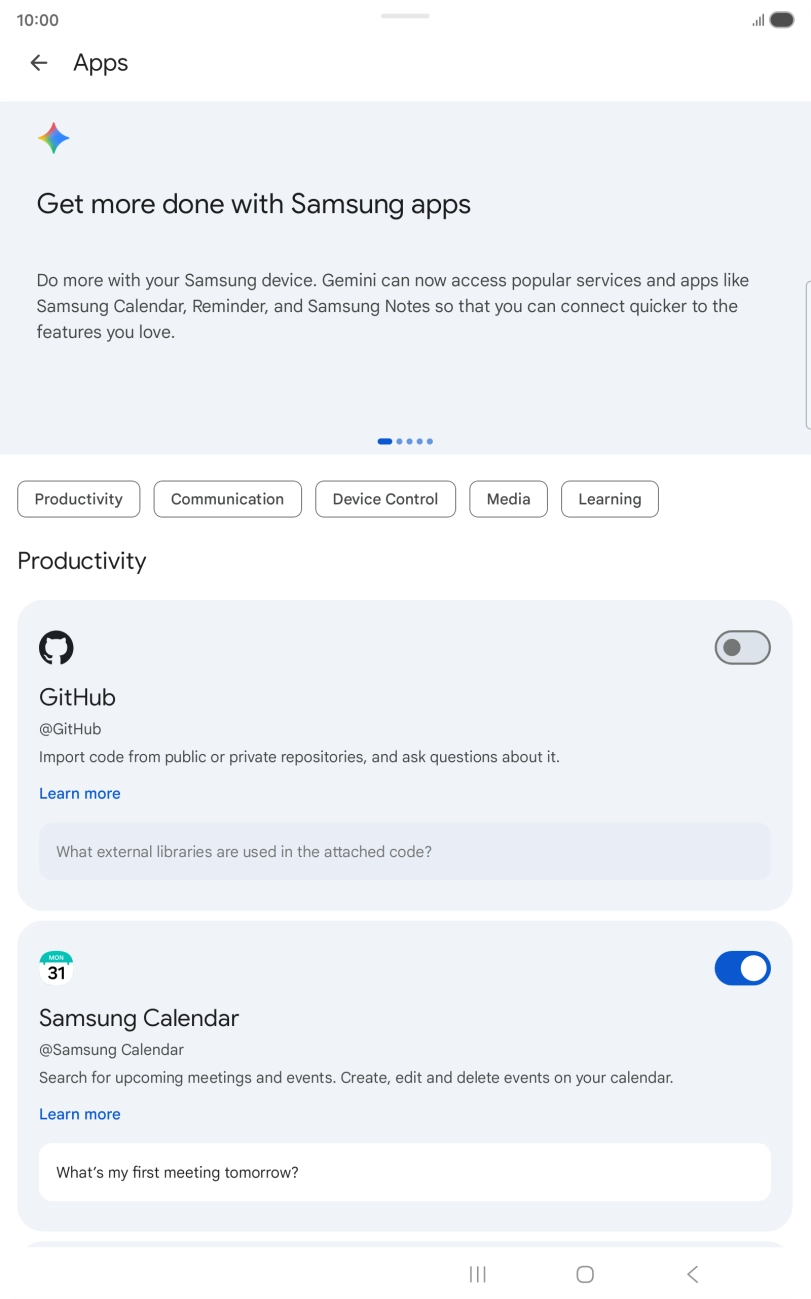Tap the Gemini sparkle icon
Viewport: 811px width, 1299px height.
pos(54,138)
